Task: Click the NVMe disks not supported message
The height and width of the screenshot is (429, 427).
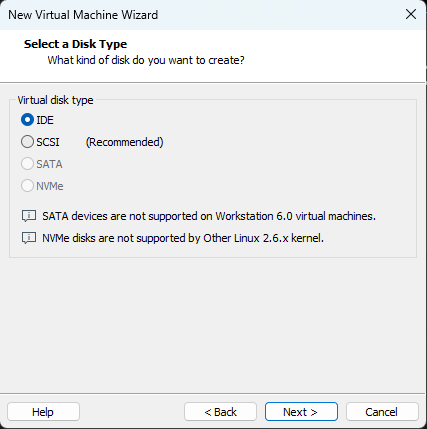Action: pos(183,238)
